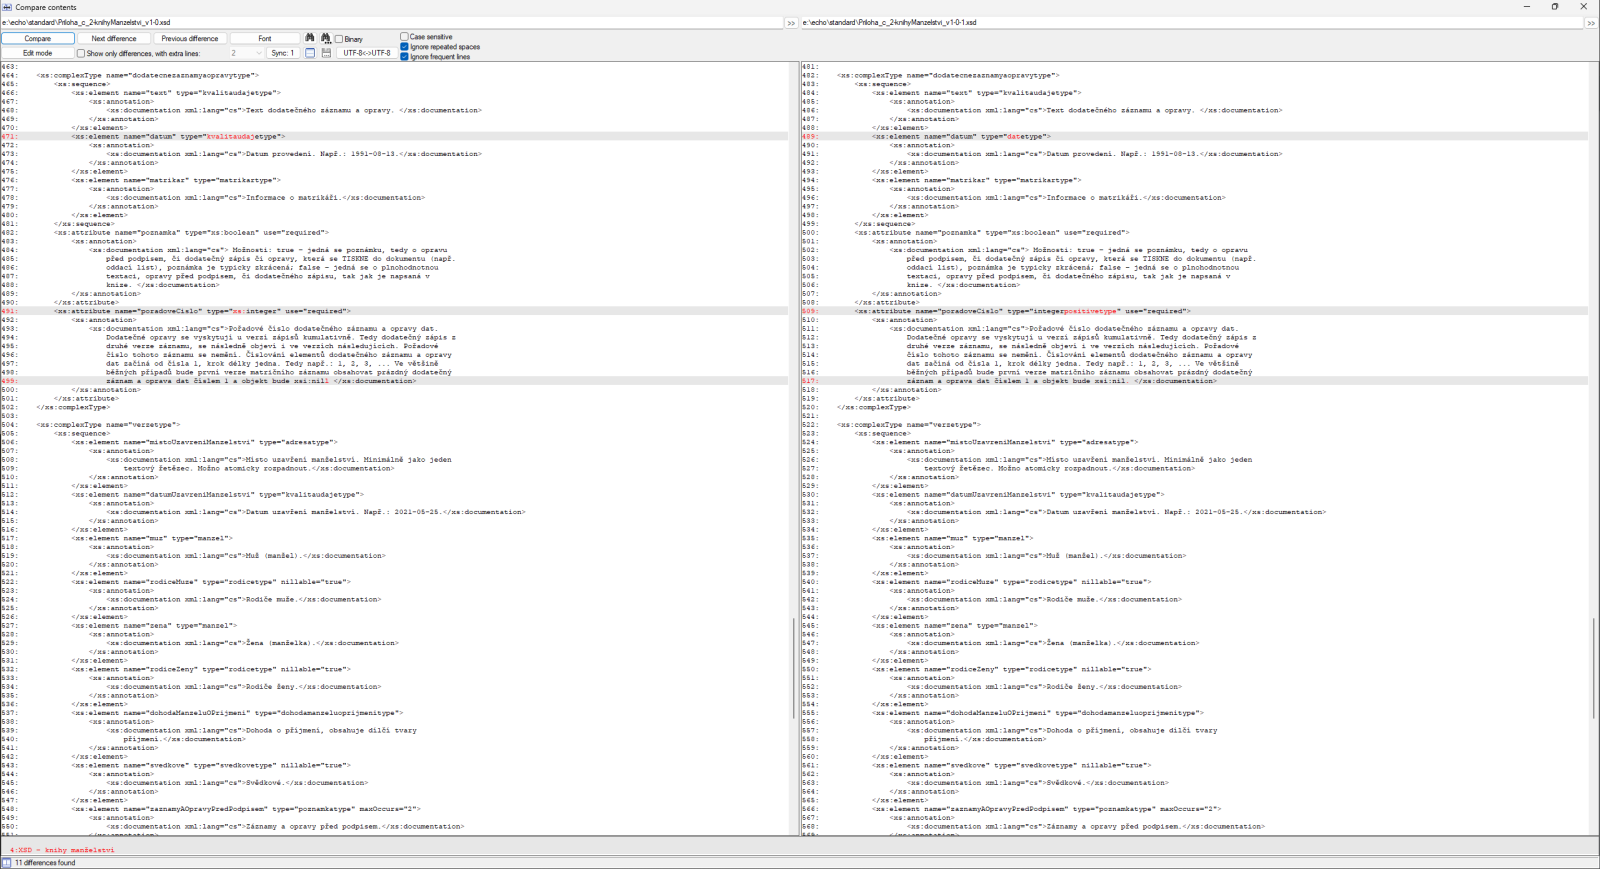Select highlighted line 517 in right pane

tap(1194, 381)
